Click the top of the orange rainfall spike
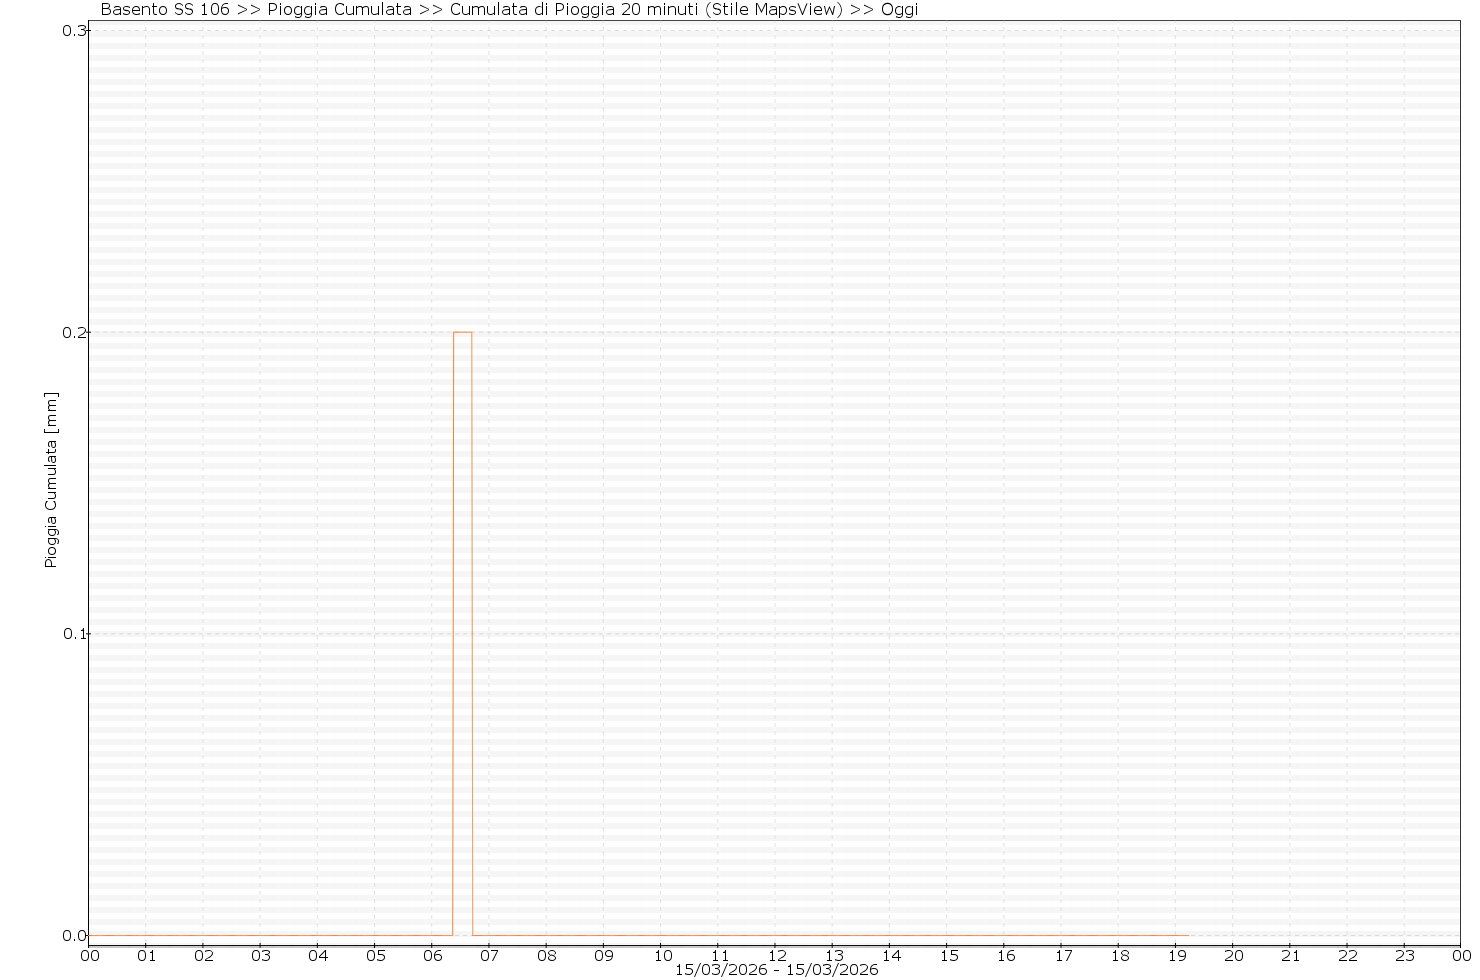The height and width of the screenshot is (980, 1480). [462, 332]
